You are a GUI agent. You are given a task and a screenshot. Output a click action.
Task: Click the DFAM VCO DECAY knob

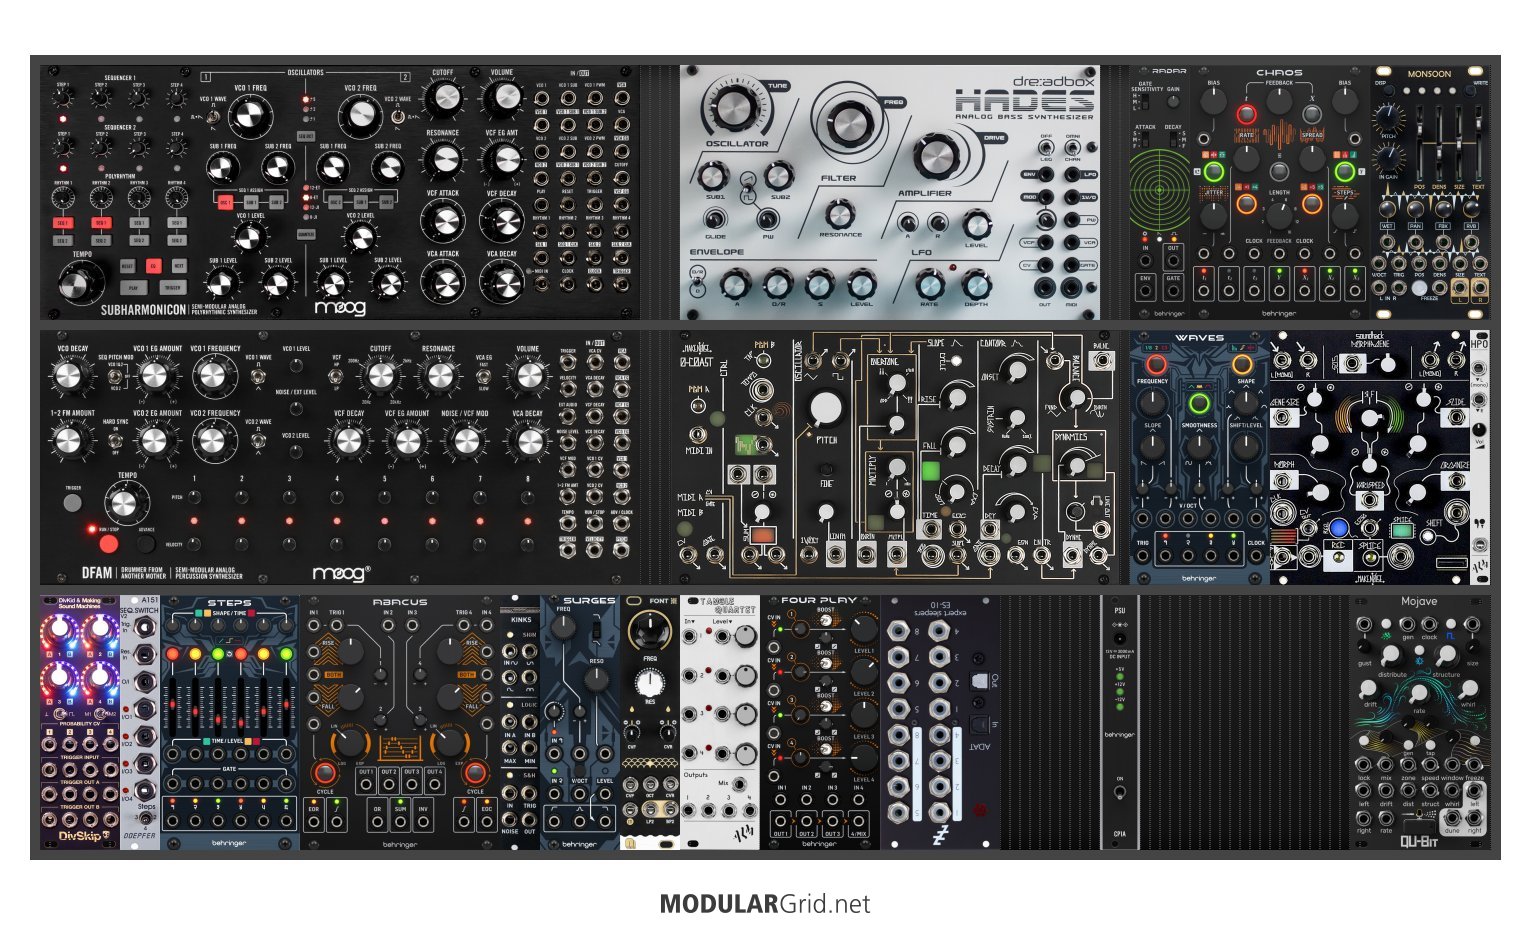tap(68, 377)
